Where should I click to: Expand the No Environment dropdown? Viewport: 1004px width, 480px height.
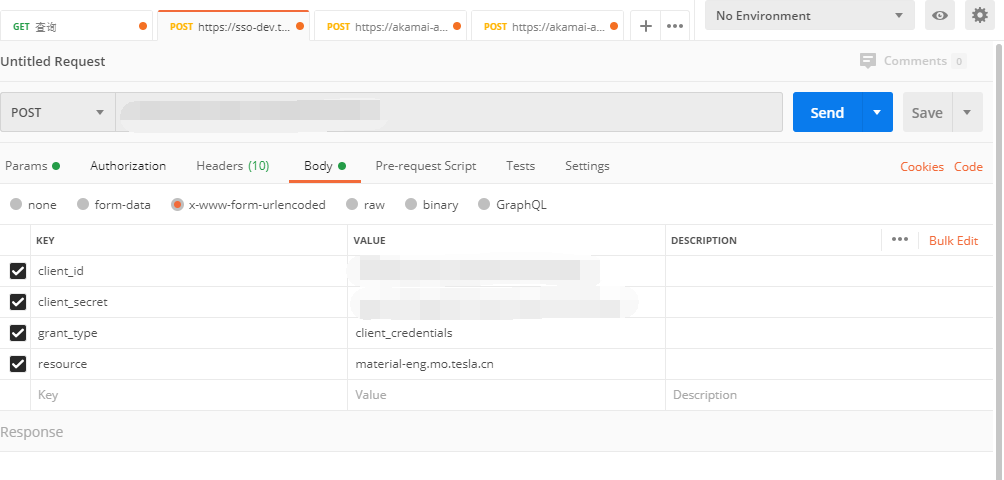(x=809, y=15)
